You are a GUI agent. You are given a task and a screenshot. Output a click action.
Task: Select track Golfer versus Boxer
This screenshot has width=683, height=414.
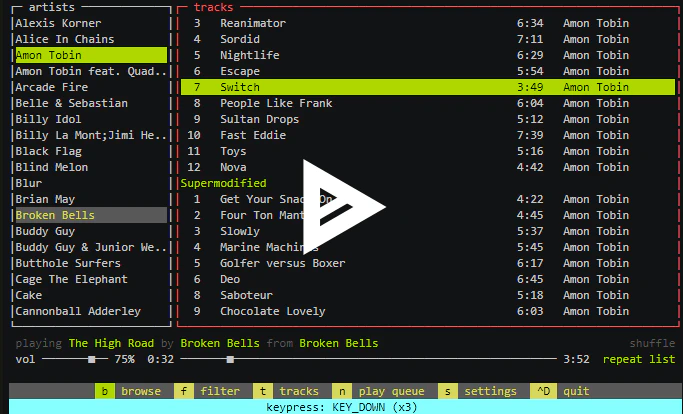click(x=428, y=263)
